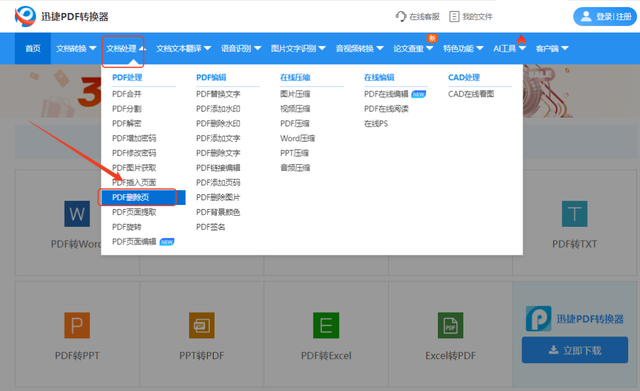The width and height of the screenshot is (640, 391).
Task: Expand the 图片文字识别 dropdown menu
Action: pyautogui.click(x=298, y=49)
